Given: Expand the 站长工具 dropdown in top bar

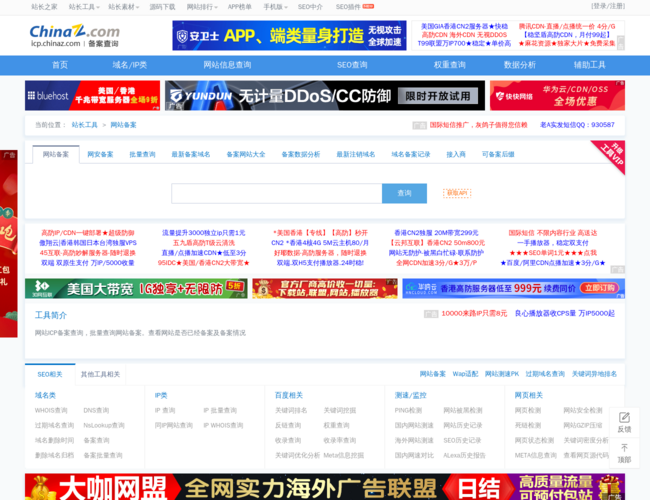Looking at the screenshot, I should 84,7.
